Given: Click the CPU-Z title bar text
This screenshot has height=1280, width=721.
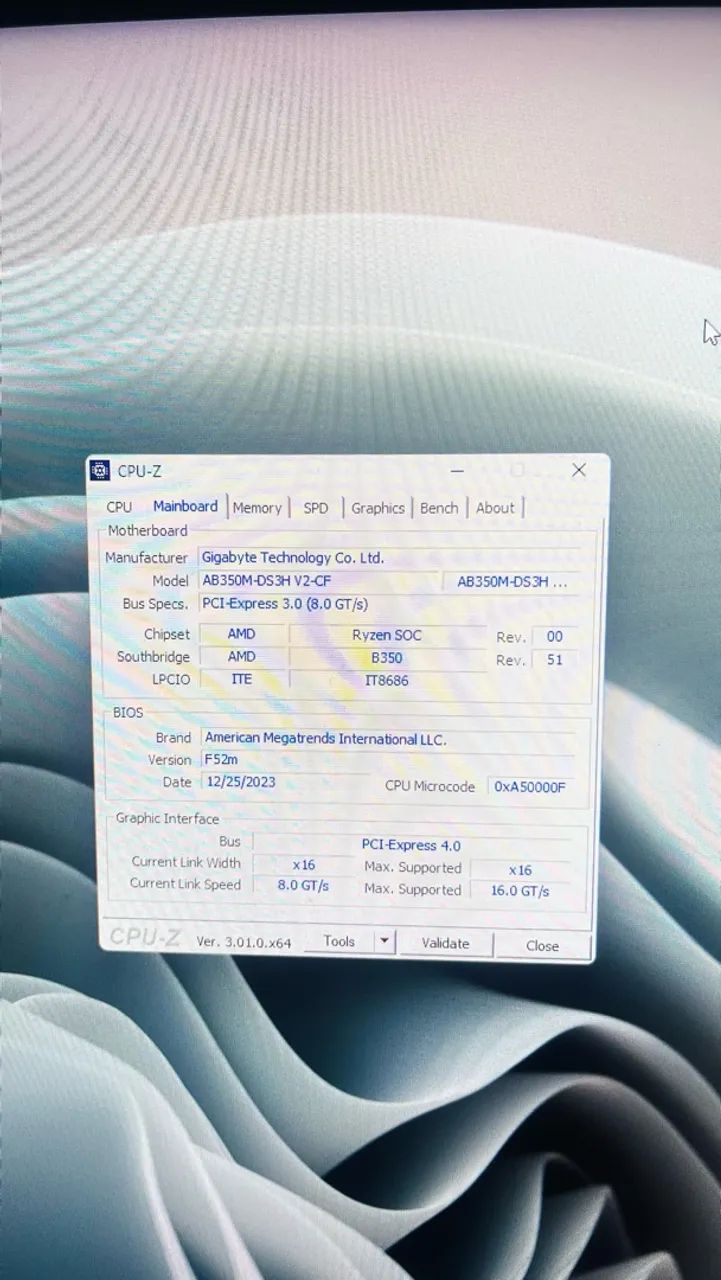Looking at the screenshot, I should 137,471.
